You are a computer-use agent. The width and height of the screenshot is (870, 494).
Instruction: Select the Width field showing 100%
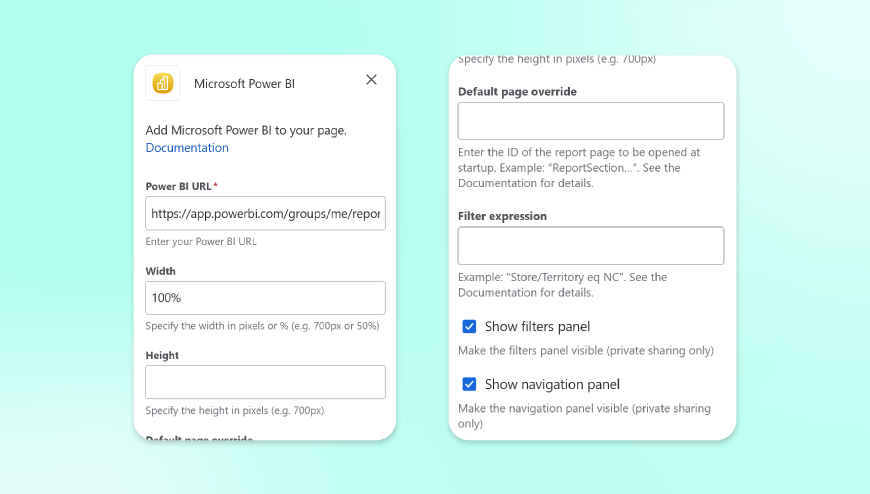(x=265, y=298)
